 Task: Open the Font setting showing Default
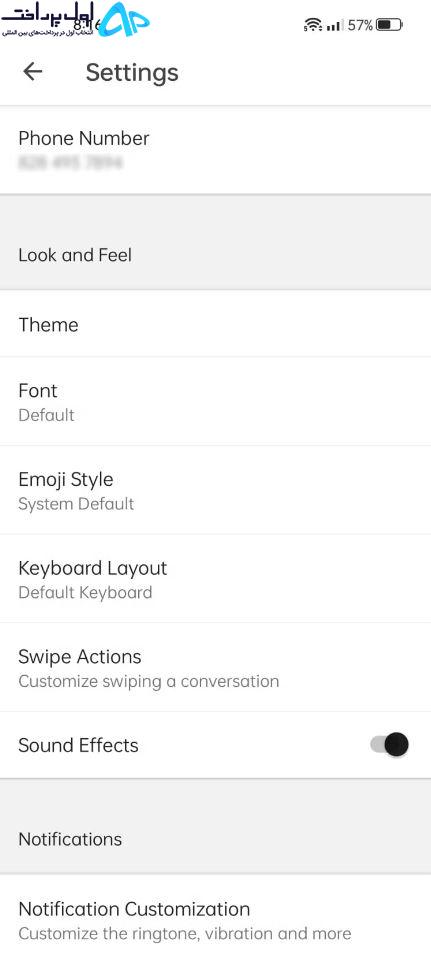tap(215, 401)
